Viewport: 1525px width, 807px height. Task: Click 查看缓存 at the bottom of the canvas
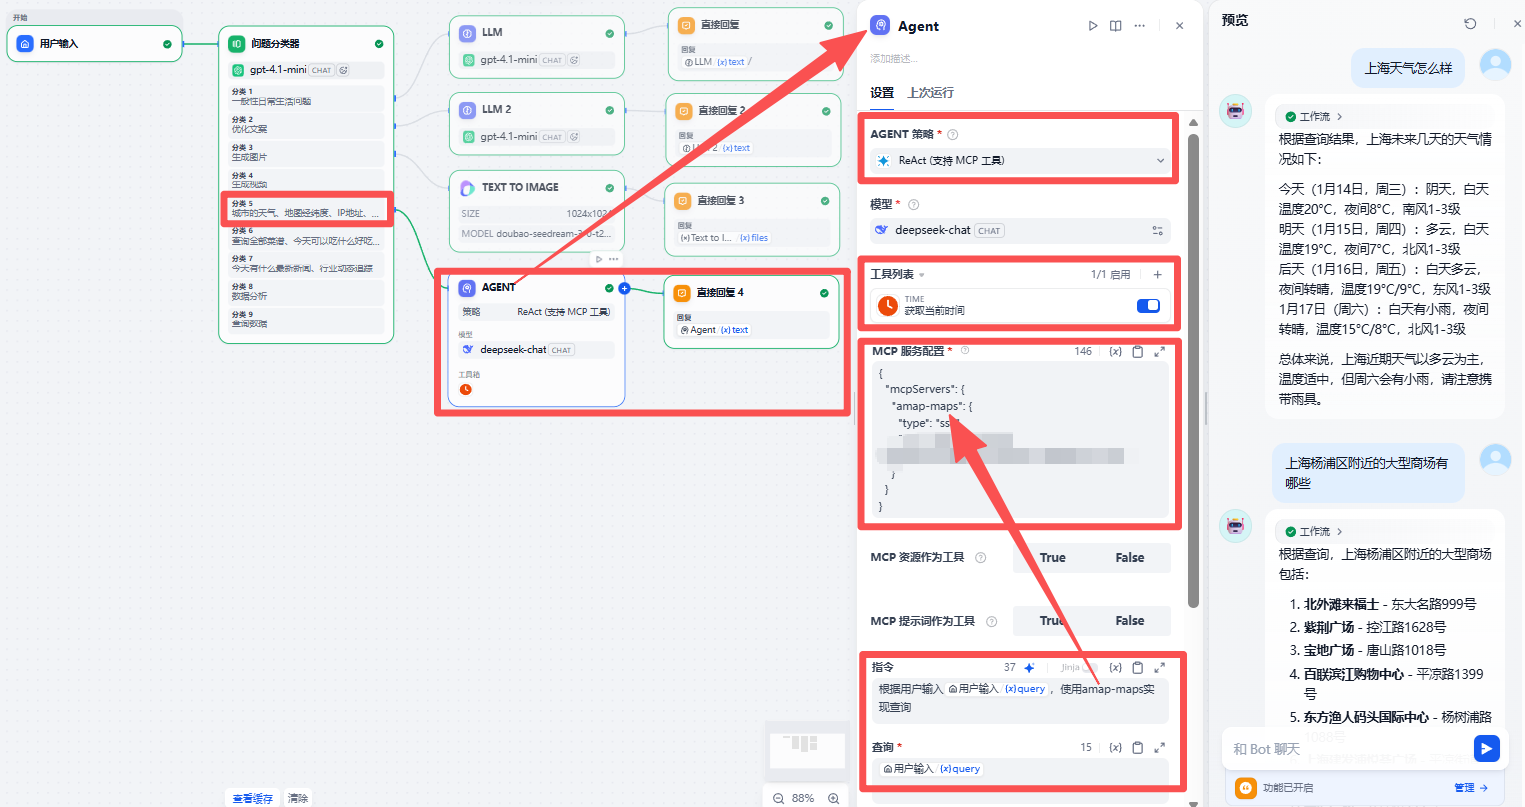coord(252,798)
